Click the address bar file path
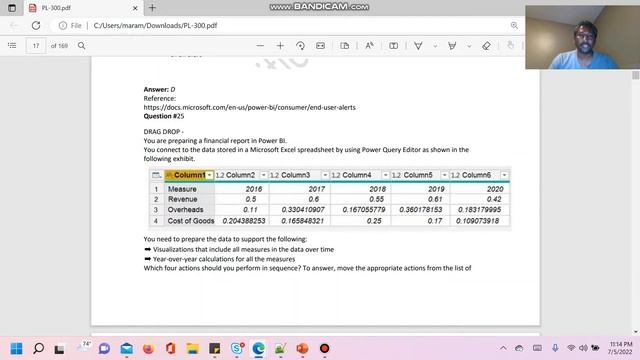Image resolution: width=640 pixels, height=360 pixels. click(x=155, y=25)
